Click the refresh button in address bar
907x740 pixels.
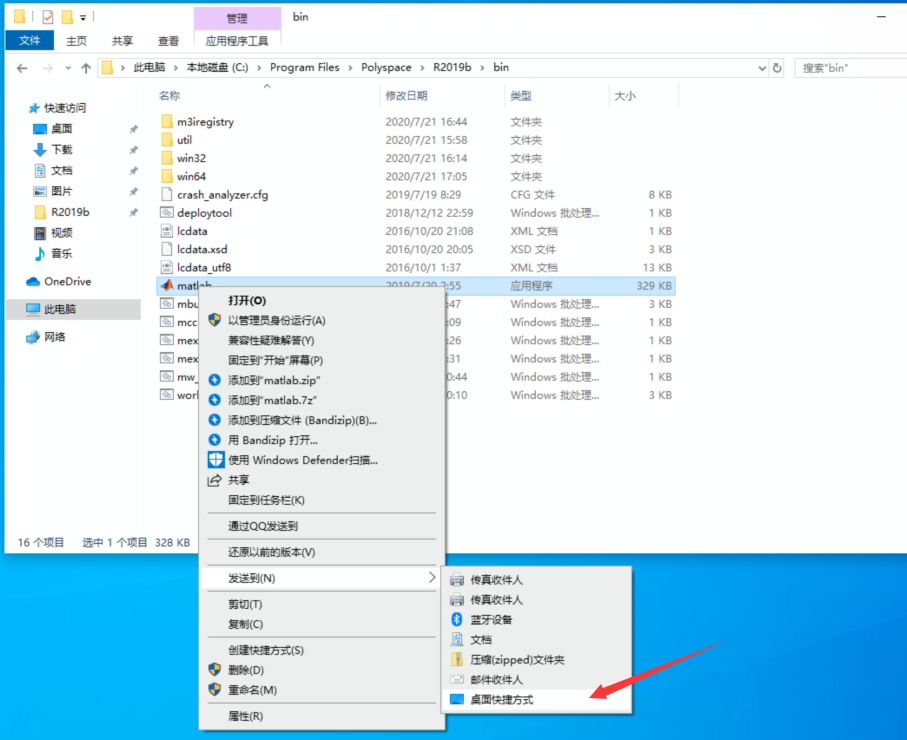pyautogui.click(x=777, y=68)
